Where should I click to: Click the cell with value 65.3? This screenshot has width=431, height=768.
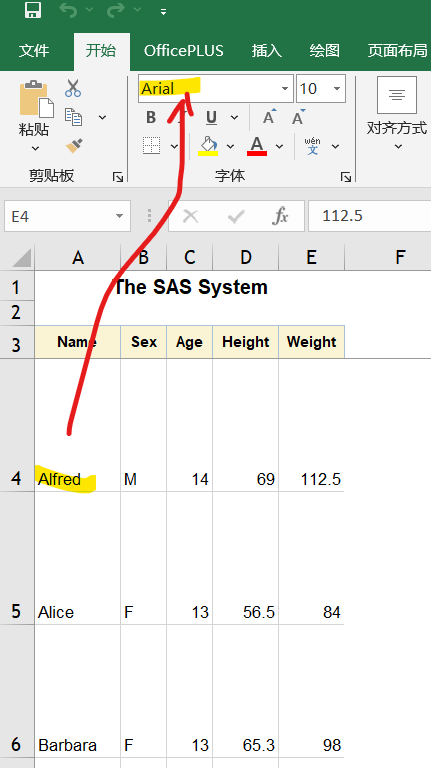(x=245, y=692)
